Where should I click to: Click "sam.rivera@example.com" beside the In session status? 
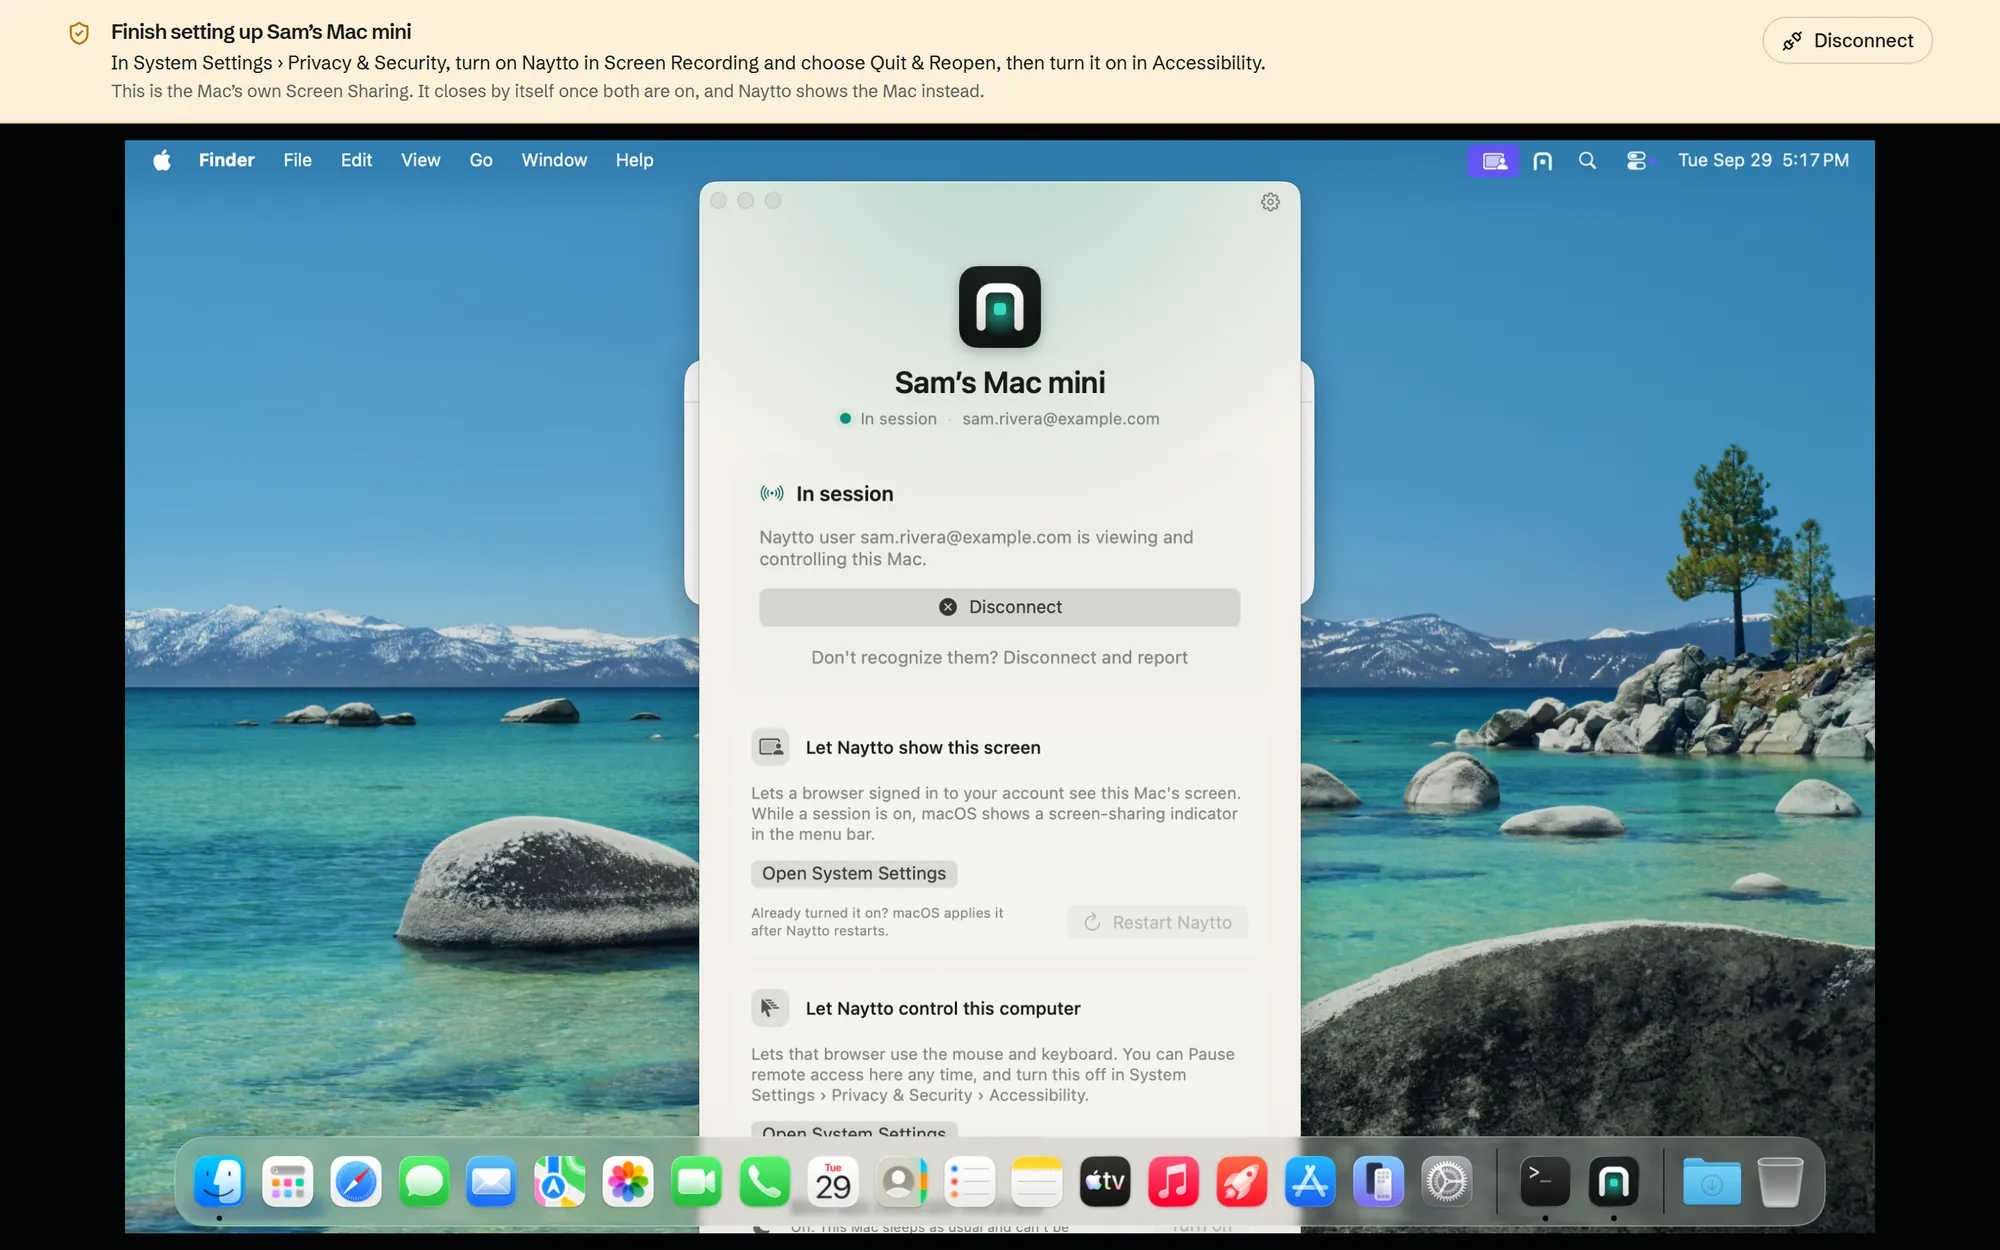(x=1061, y=419)
